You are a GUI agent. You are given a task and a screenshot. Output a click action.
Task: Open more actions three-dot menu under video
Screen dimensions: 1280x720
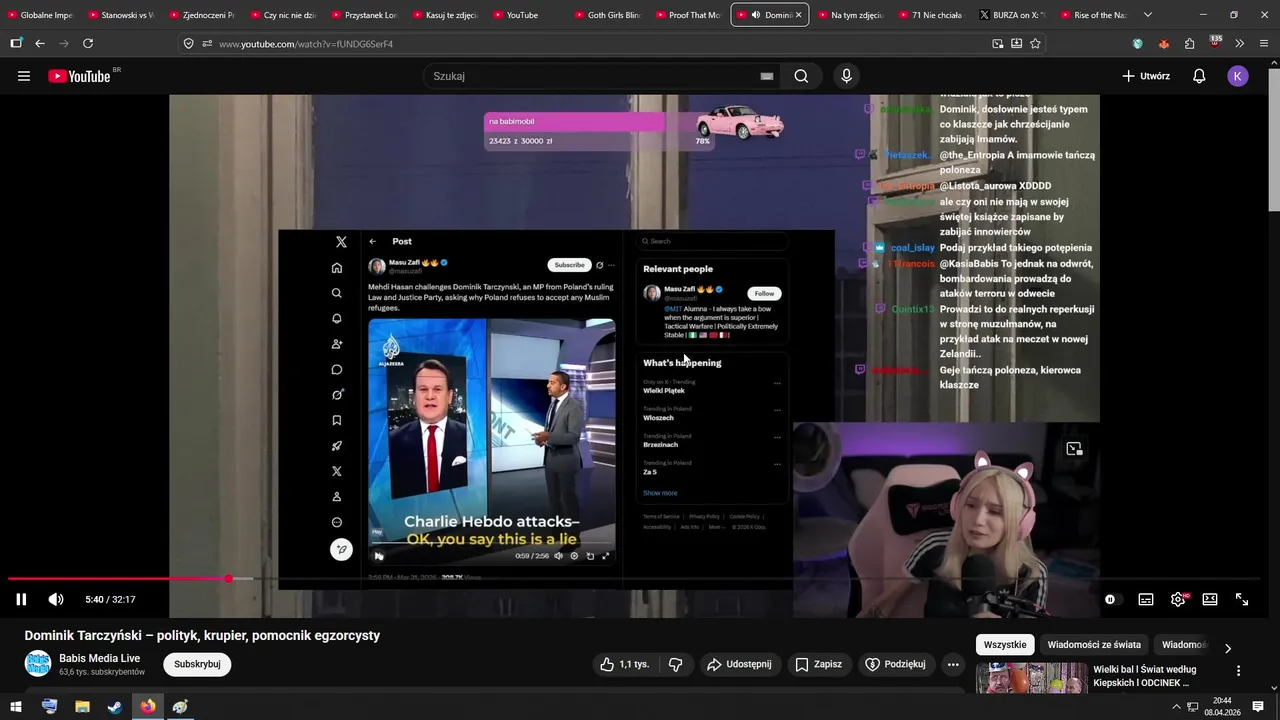(x=953, y=664)
